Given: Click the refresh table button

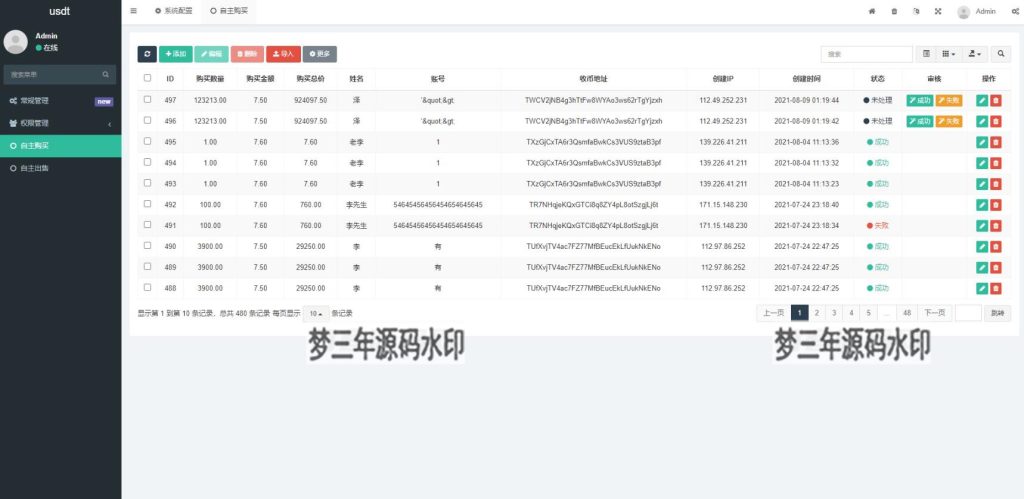Looking at the screenshot, I should pos(147,54).
